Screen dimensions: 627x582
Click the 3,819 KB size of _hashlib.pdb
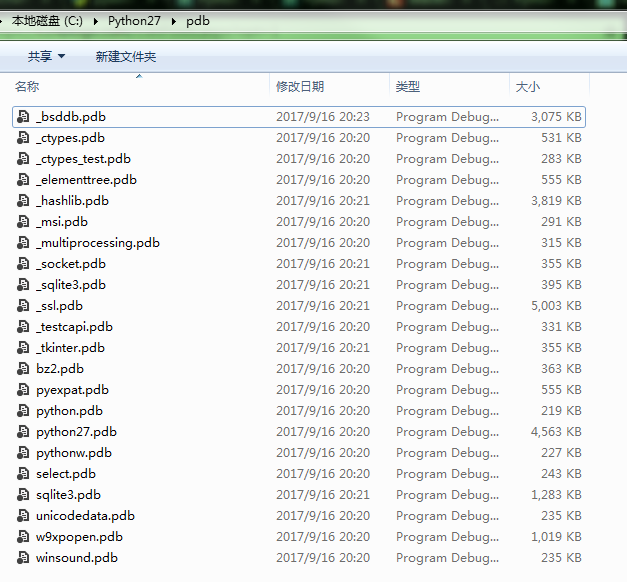coord(556,201)
